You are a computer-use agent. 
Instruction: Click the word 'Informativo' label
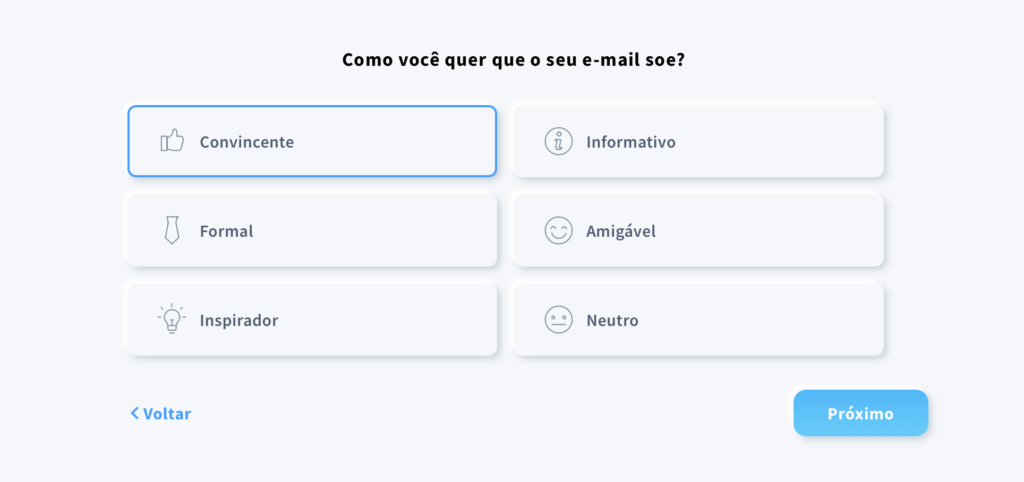[x=631, y=142]
